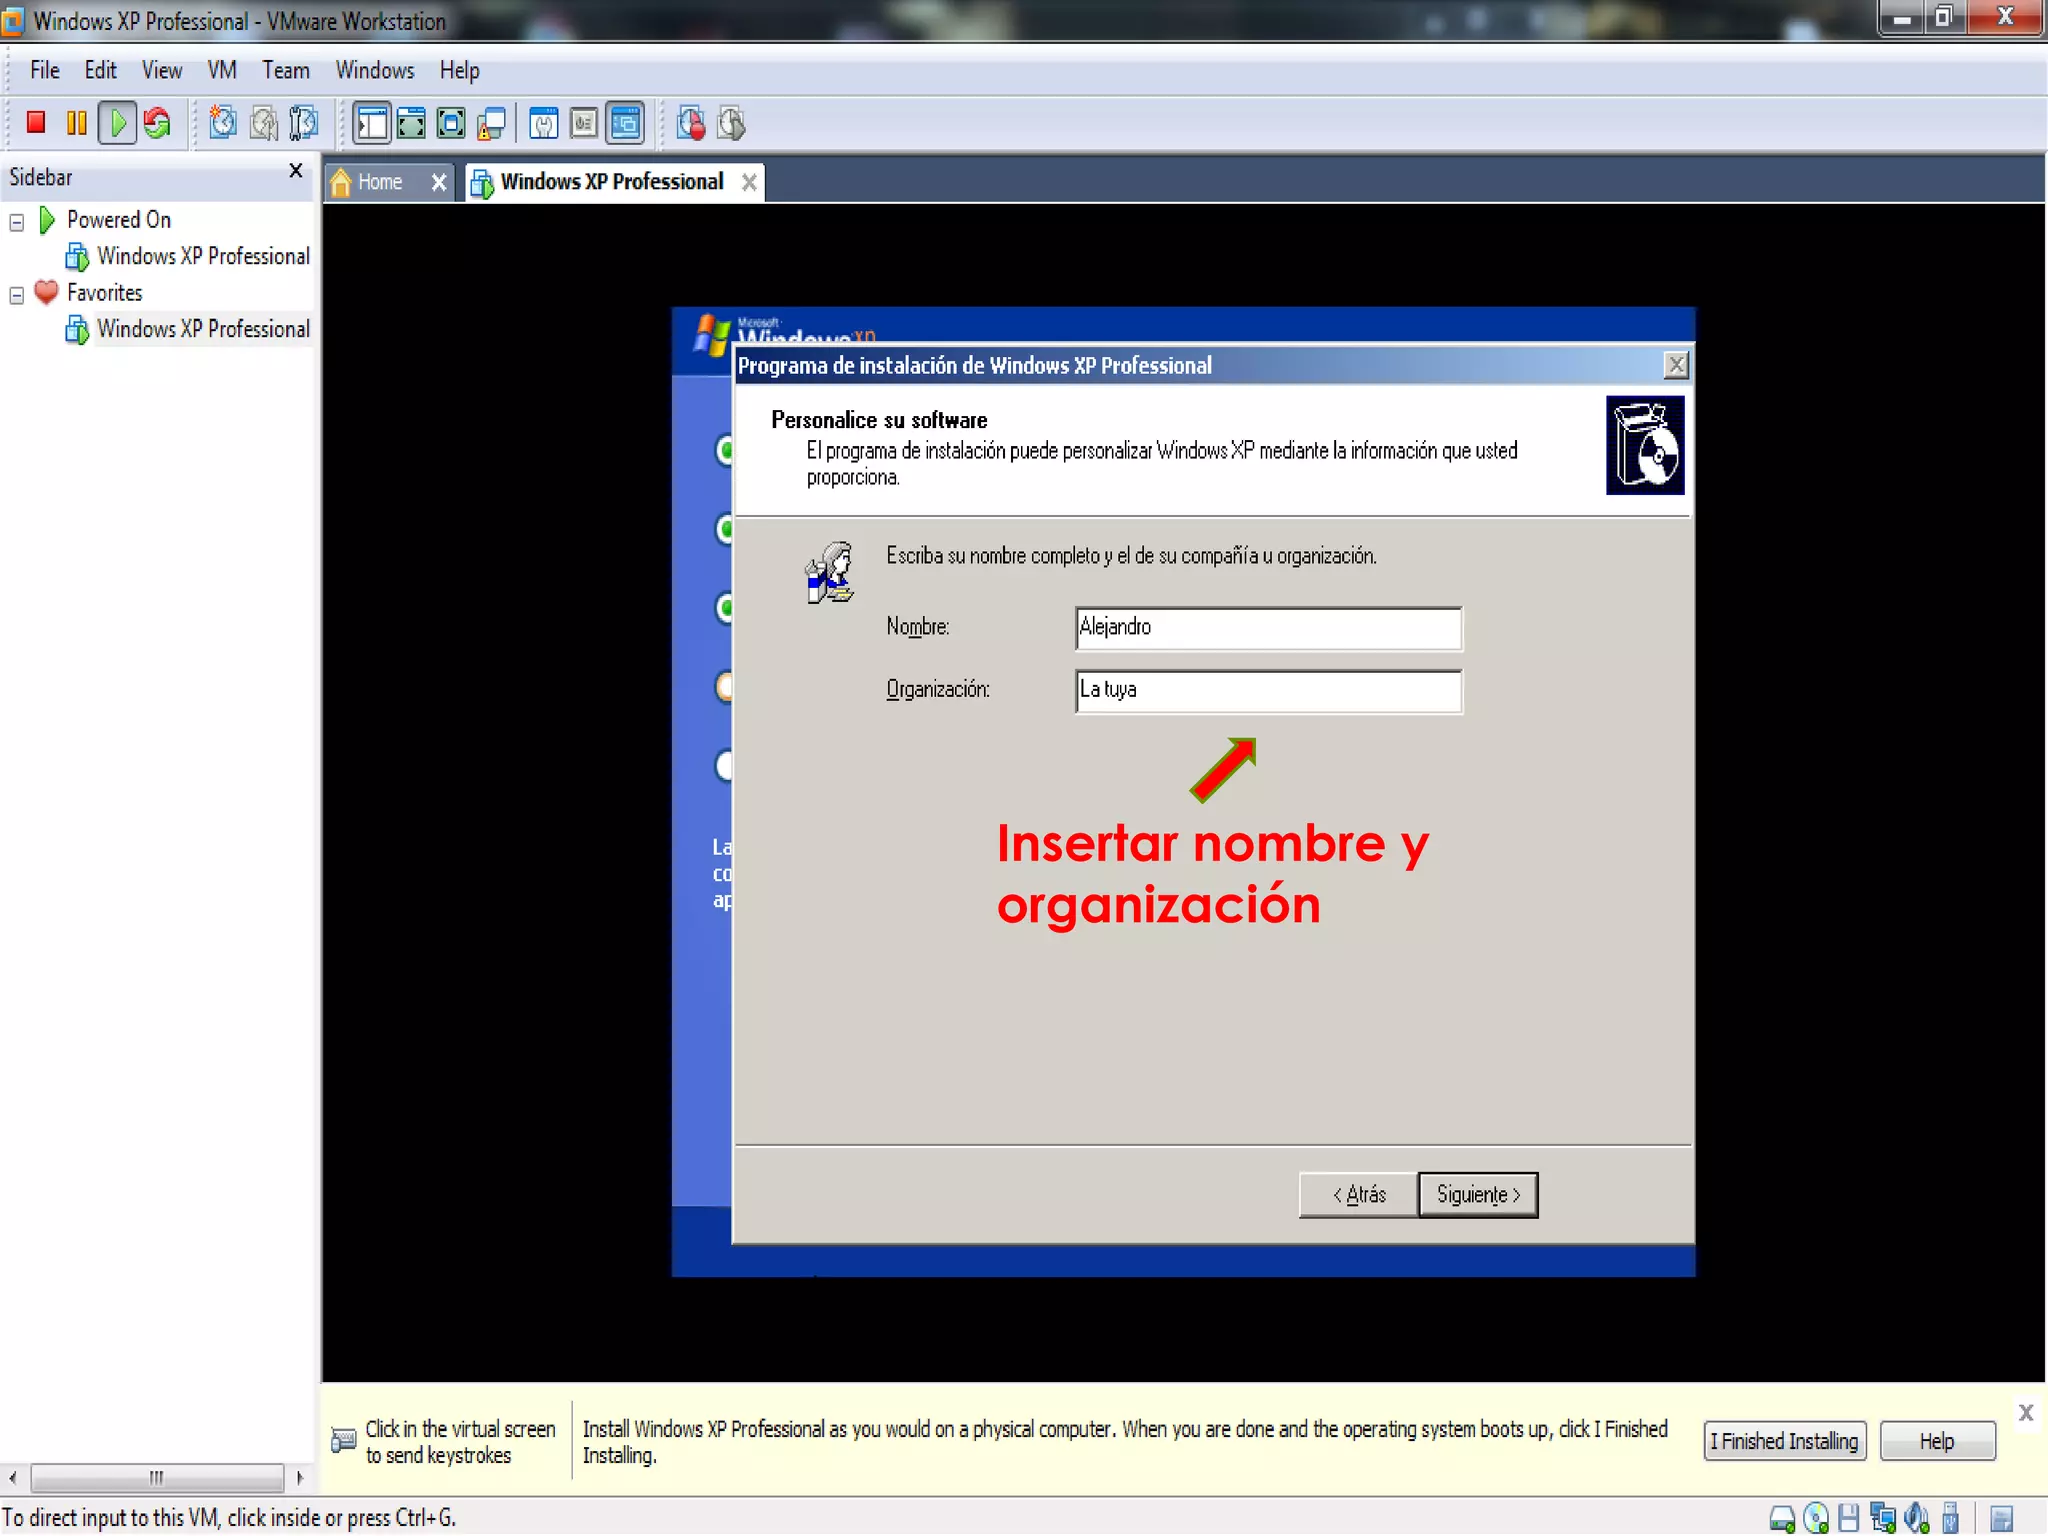Open the File menu

click(45, 70)
